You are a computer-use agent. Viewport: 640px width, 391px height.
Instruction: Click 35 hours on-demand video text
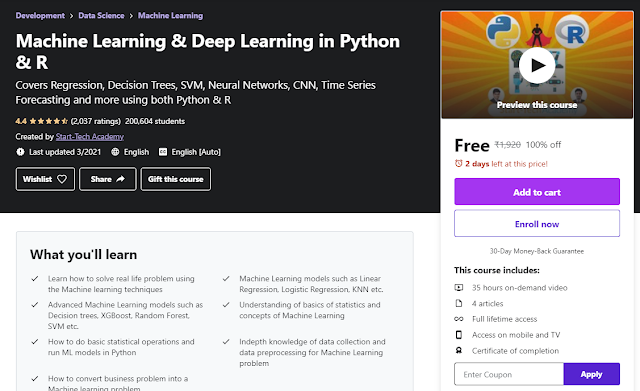tap(520, 288)
